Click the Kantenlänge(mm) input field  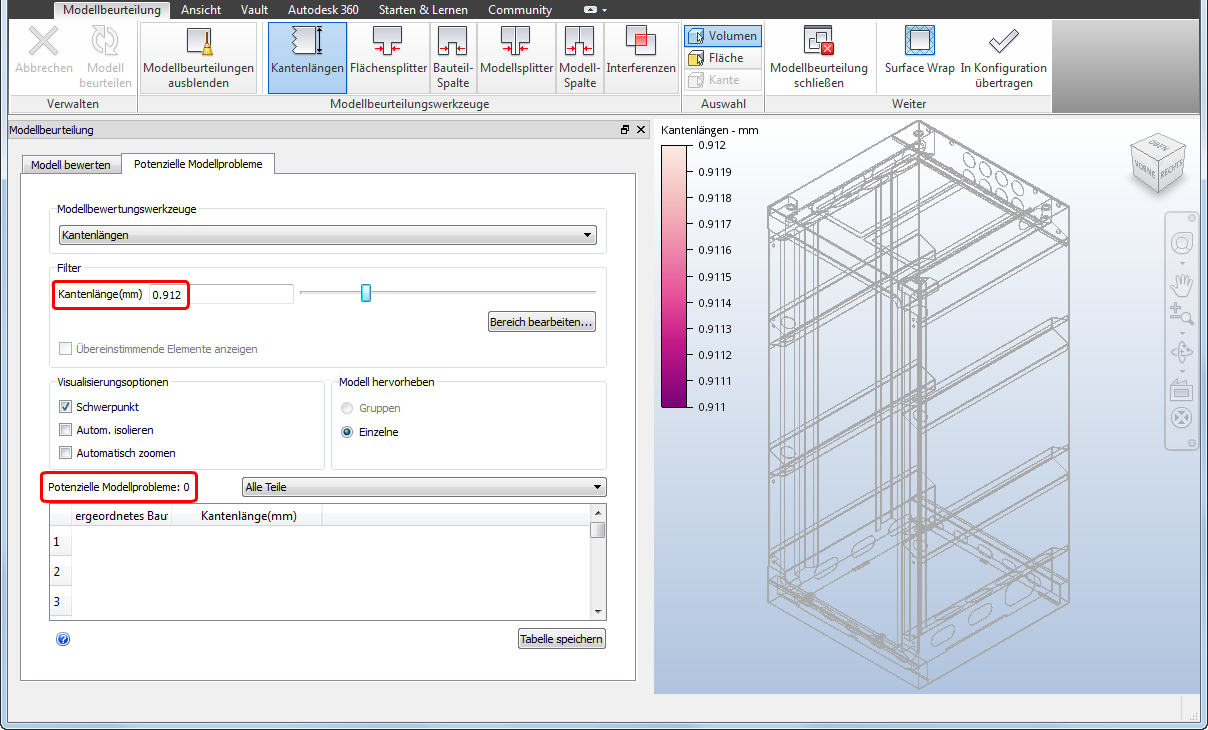pos(221,294)
